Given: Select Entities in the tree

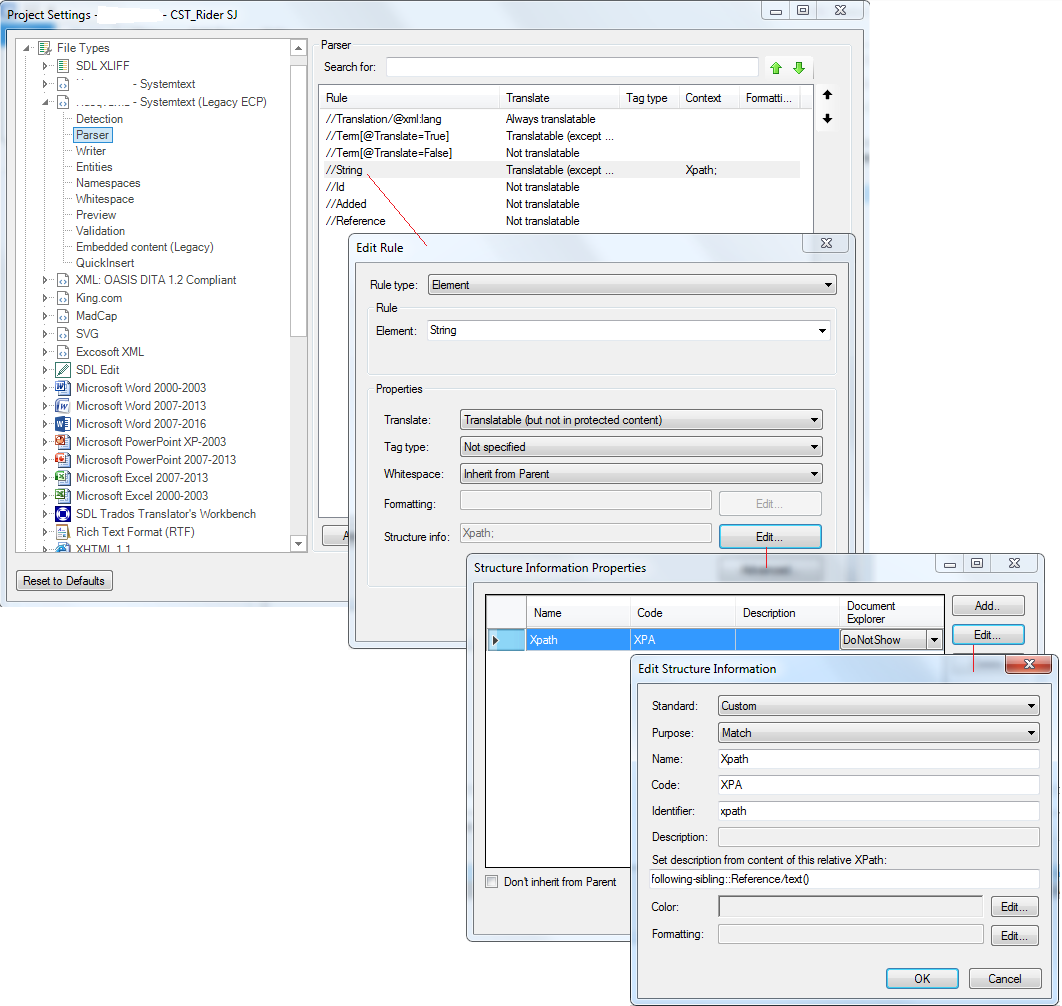Looking at the screenshot, I should point(94,167).
